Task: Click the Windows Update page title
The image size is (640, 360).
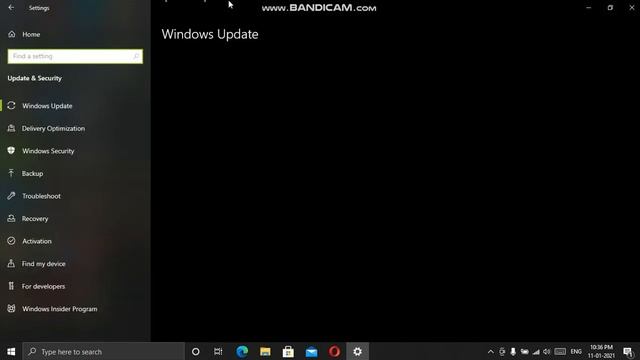Action: pyautogui.click(x=210, y=34)
